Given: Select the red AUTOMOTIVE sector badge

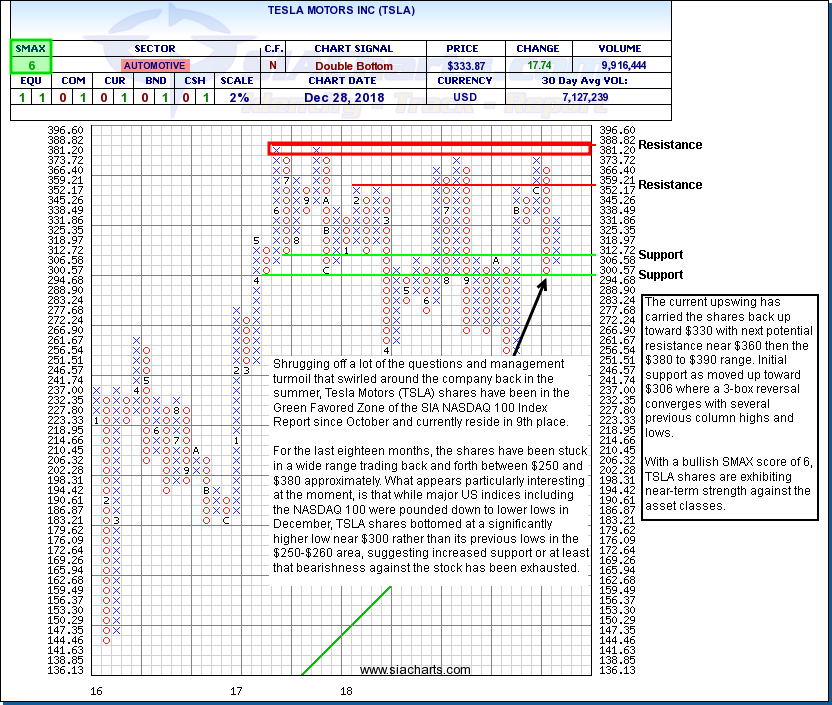Looking at the screenshot, I should tap(153, 64).
